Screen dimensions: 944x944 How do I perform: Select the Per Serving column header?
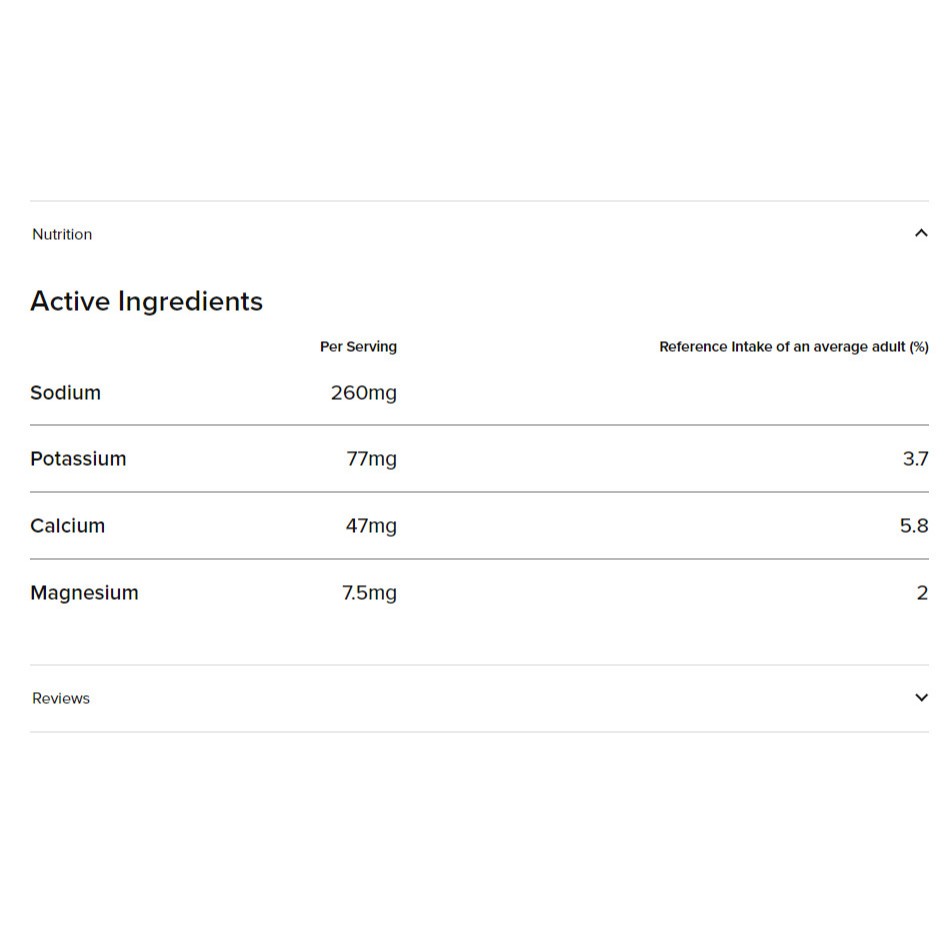(358, 347)
